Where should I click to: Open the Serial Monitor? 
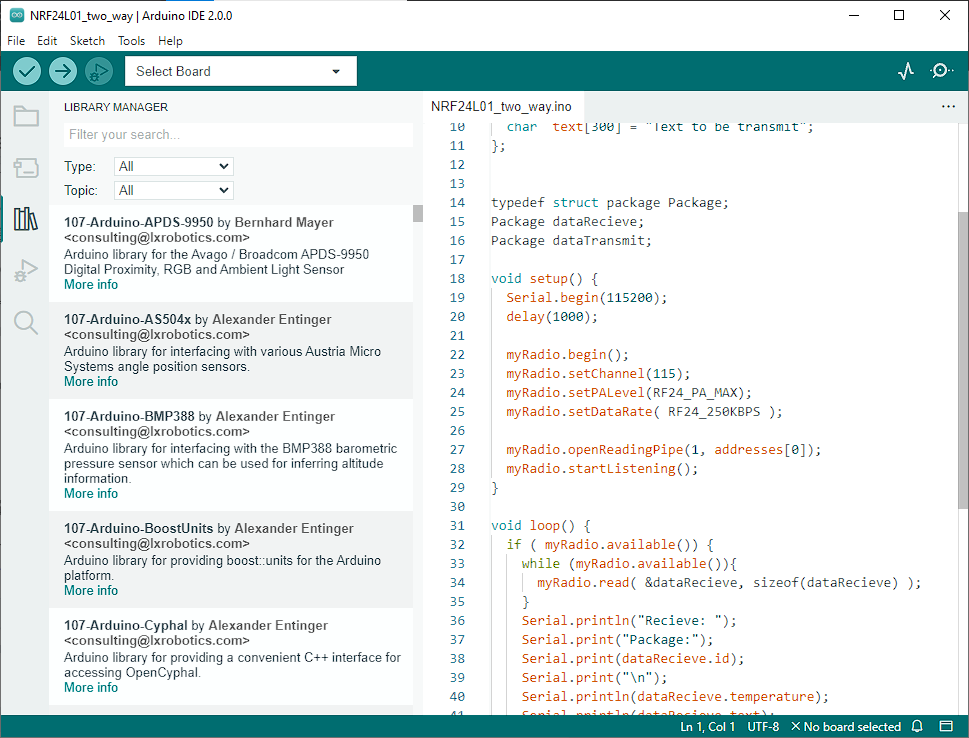(x=941, y=71)
